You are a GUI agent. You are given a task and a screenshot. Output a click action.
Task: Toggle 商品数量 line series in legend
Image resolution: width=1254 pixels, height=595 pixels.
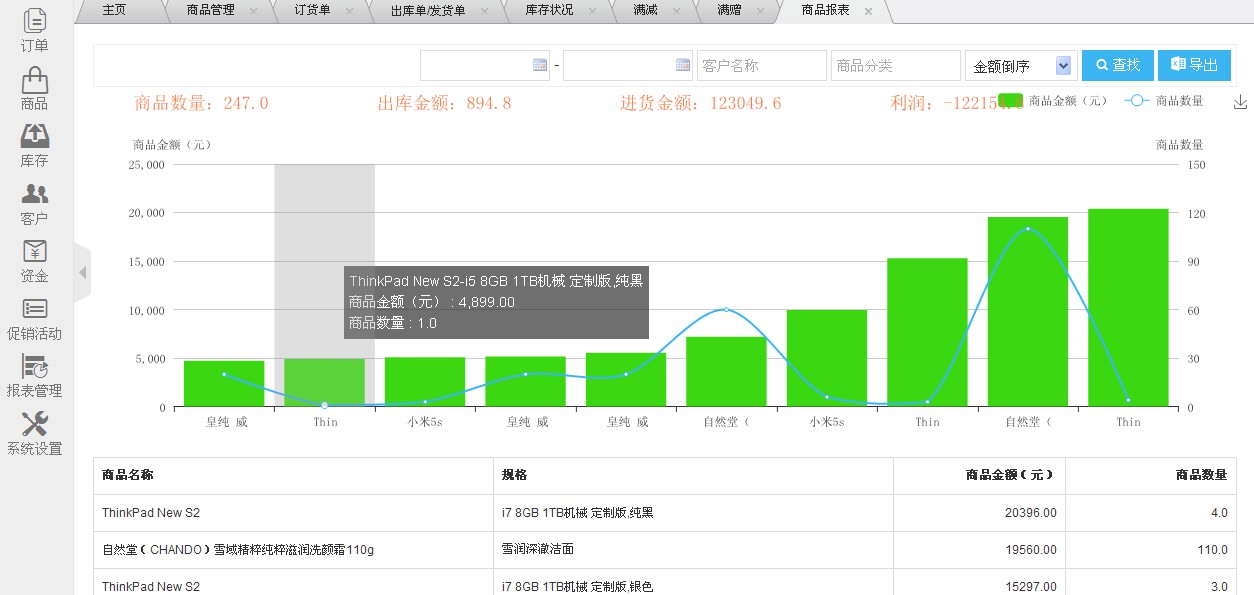(x=1163, y=101)
